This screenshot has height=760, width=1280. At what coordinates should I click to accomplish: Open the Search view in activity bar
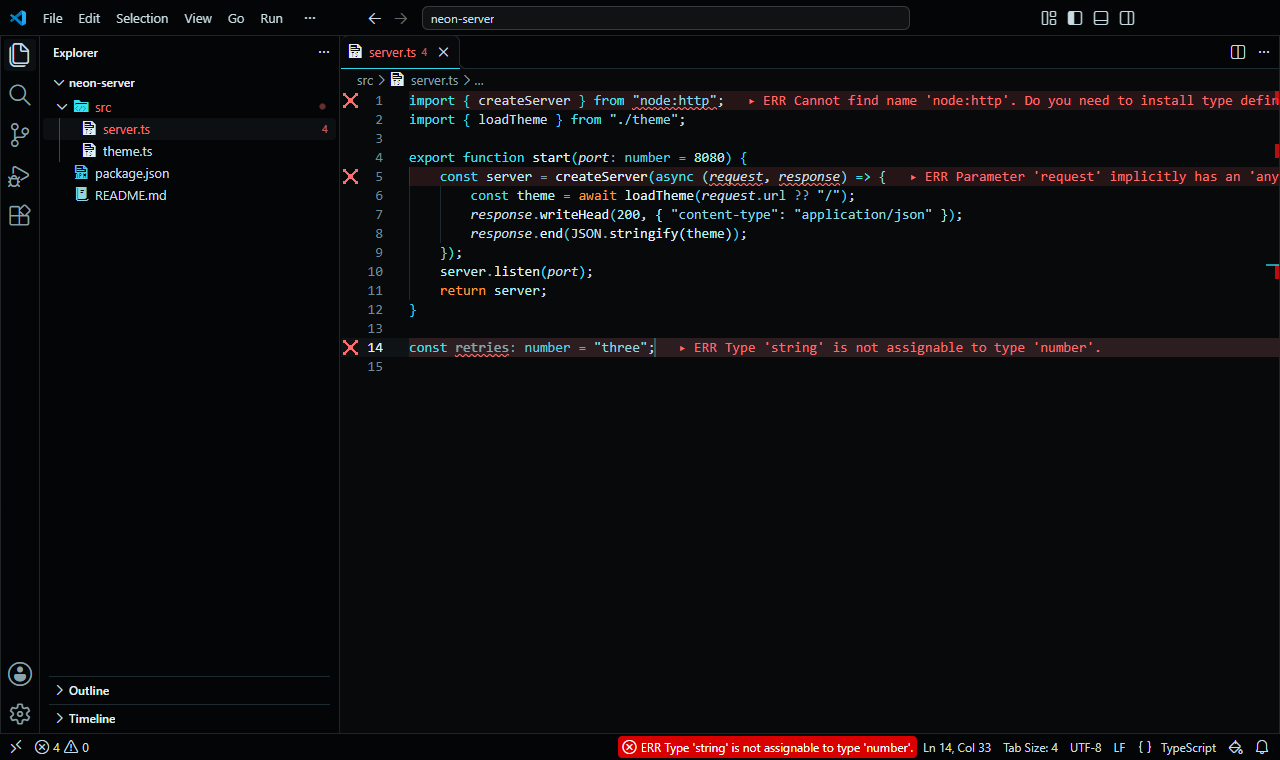click(19, 95)
